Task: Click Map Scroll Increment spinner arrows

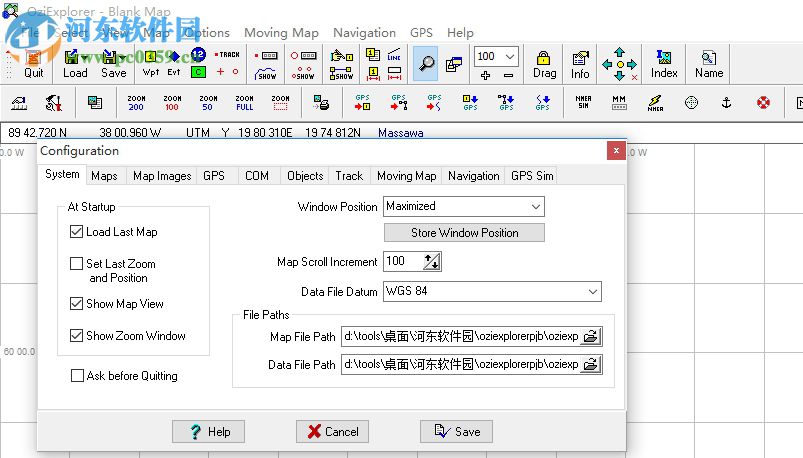Action: (x=432, y=261)
